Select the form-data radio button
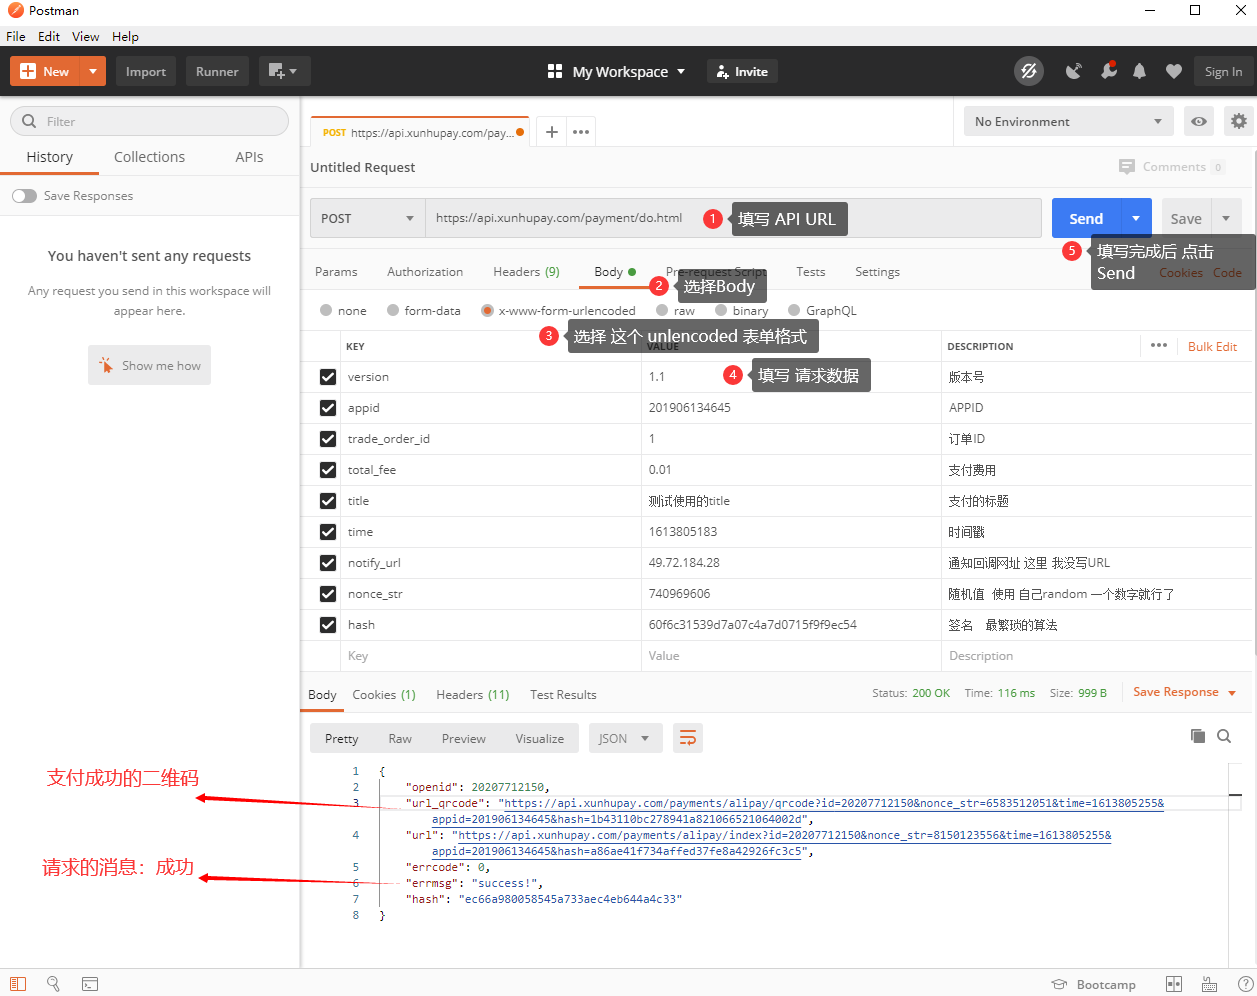The width and height of the screenshot is (1257, 996). pyautogui.click(x=393, y=310)
